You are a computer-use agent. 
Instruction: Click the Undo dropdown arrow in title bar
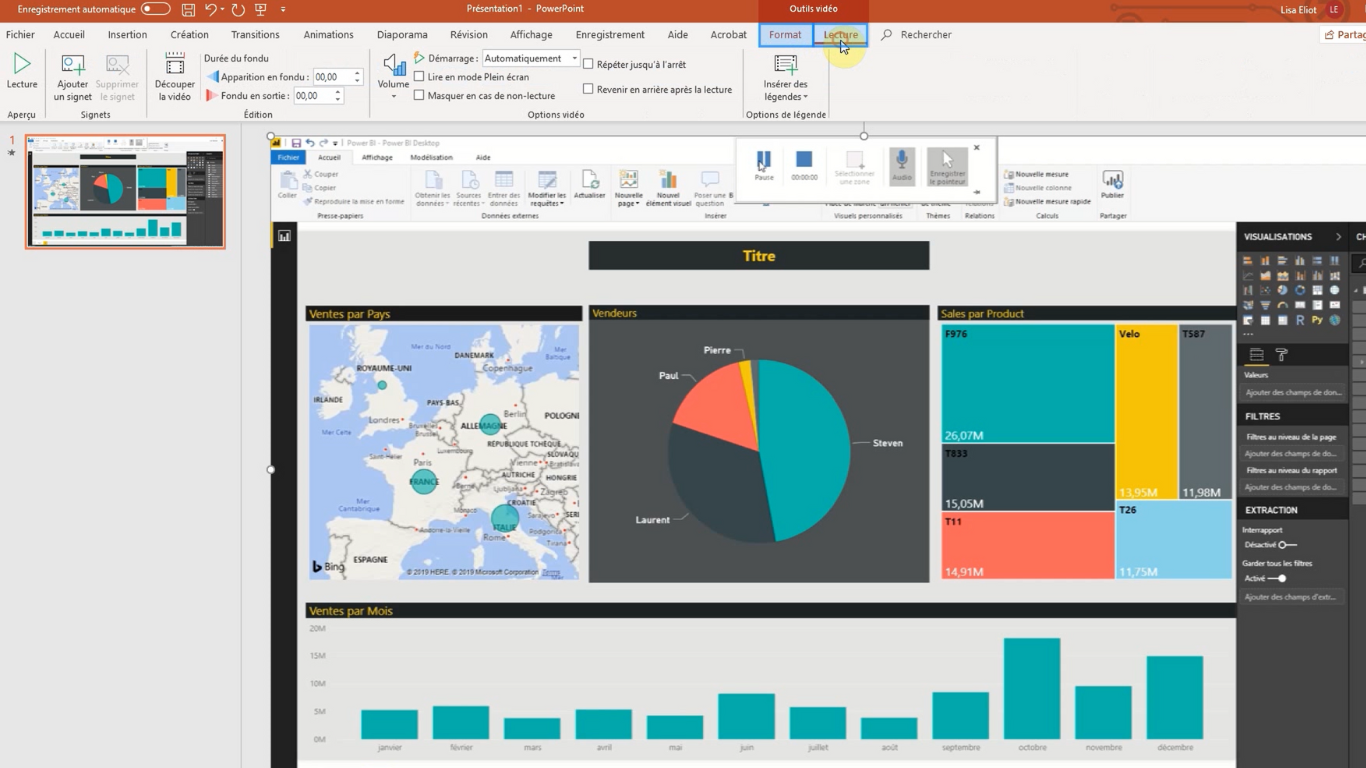point(223,9)
